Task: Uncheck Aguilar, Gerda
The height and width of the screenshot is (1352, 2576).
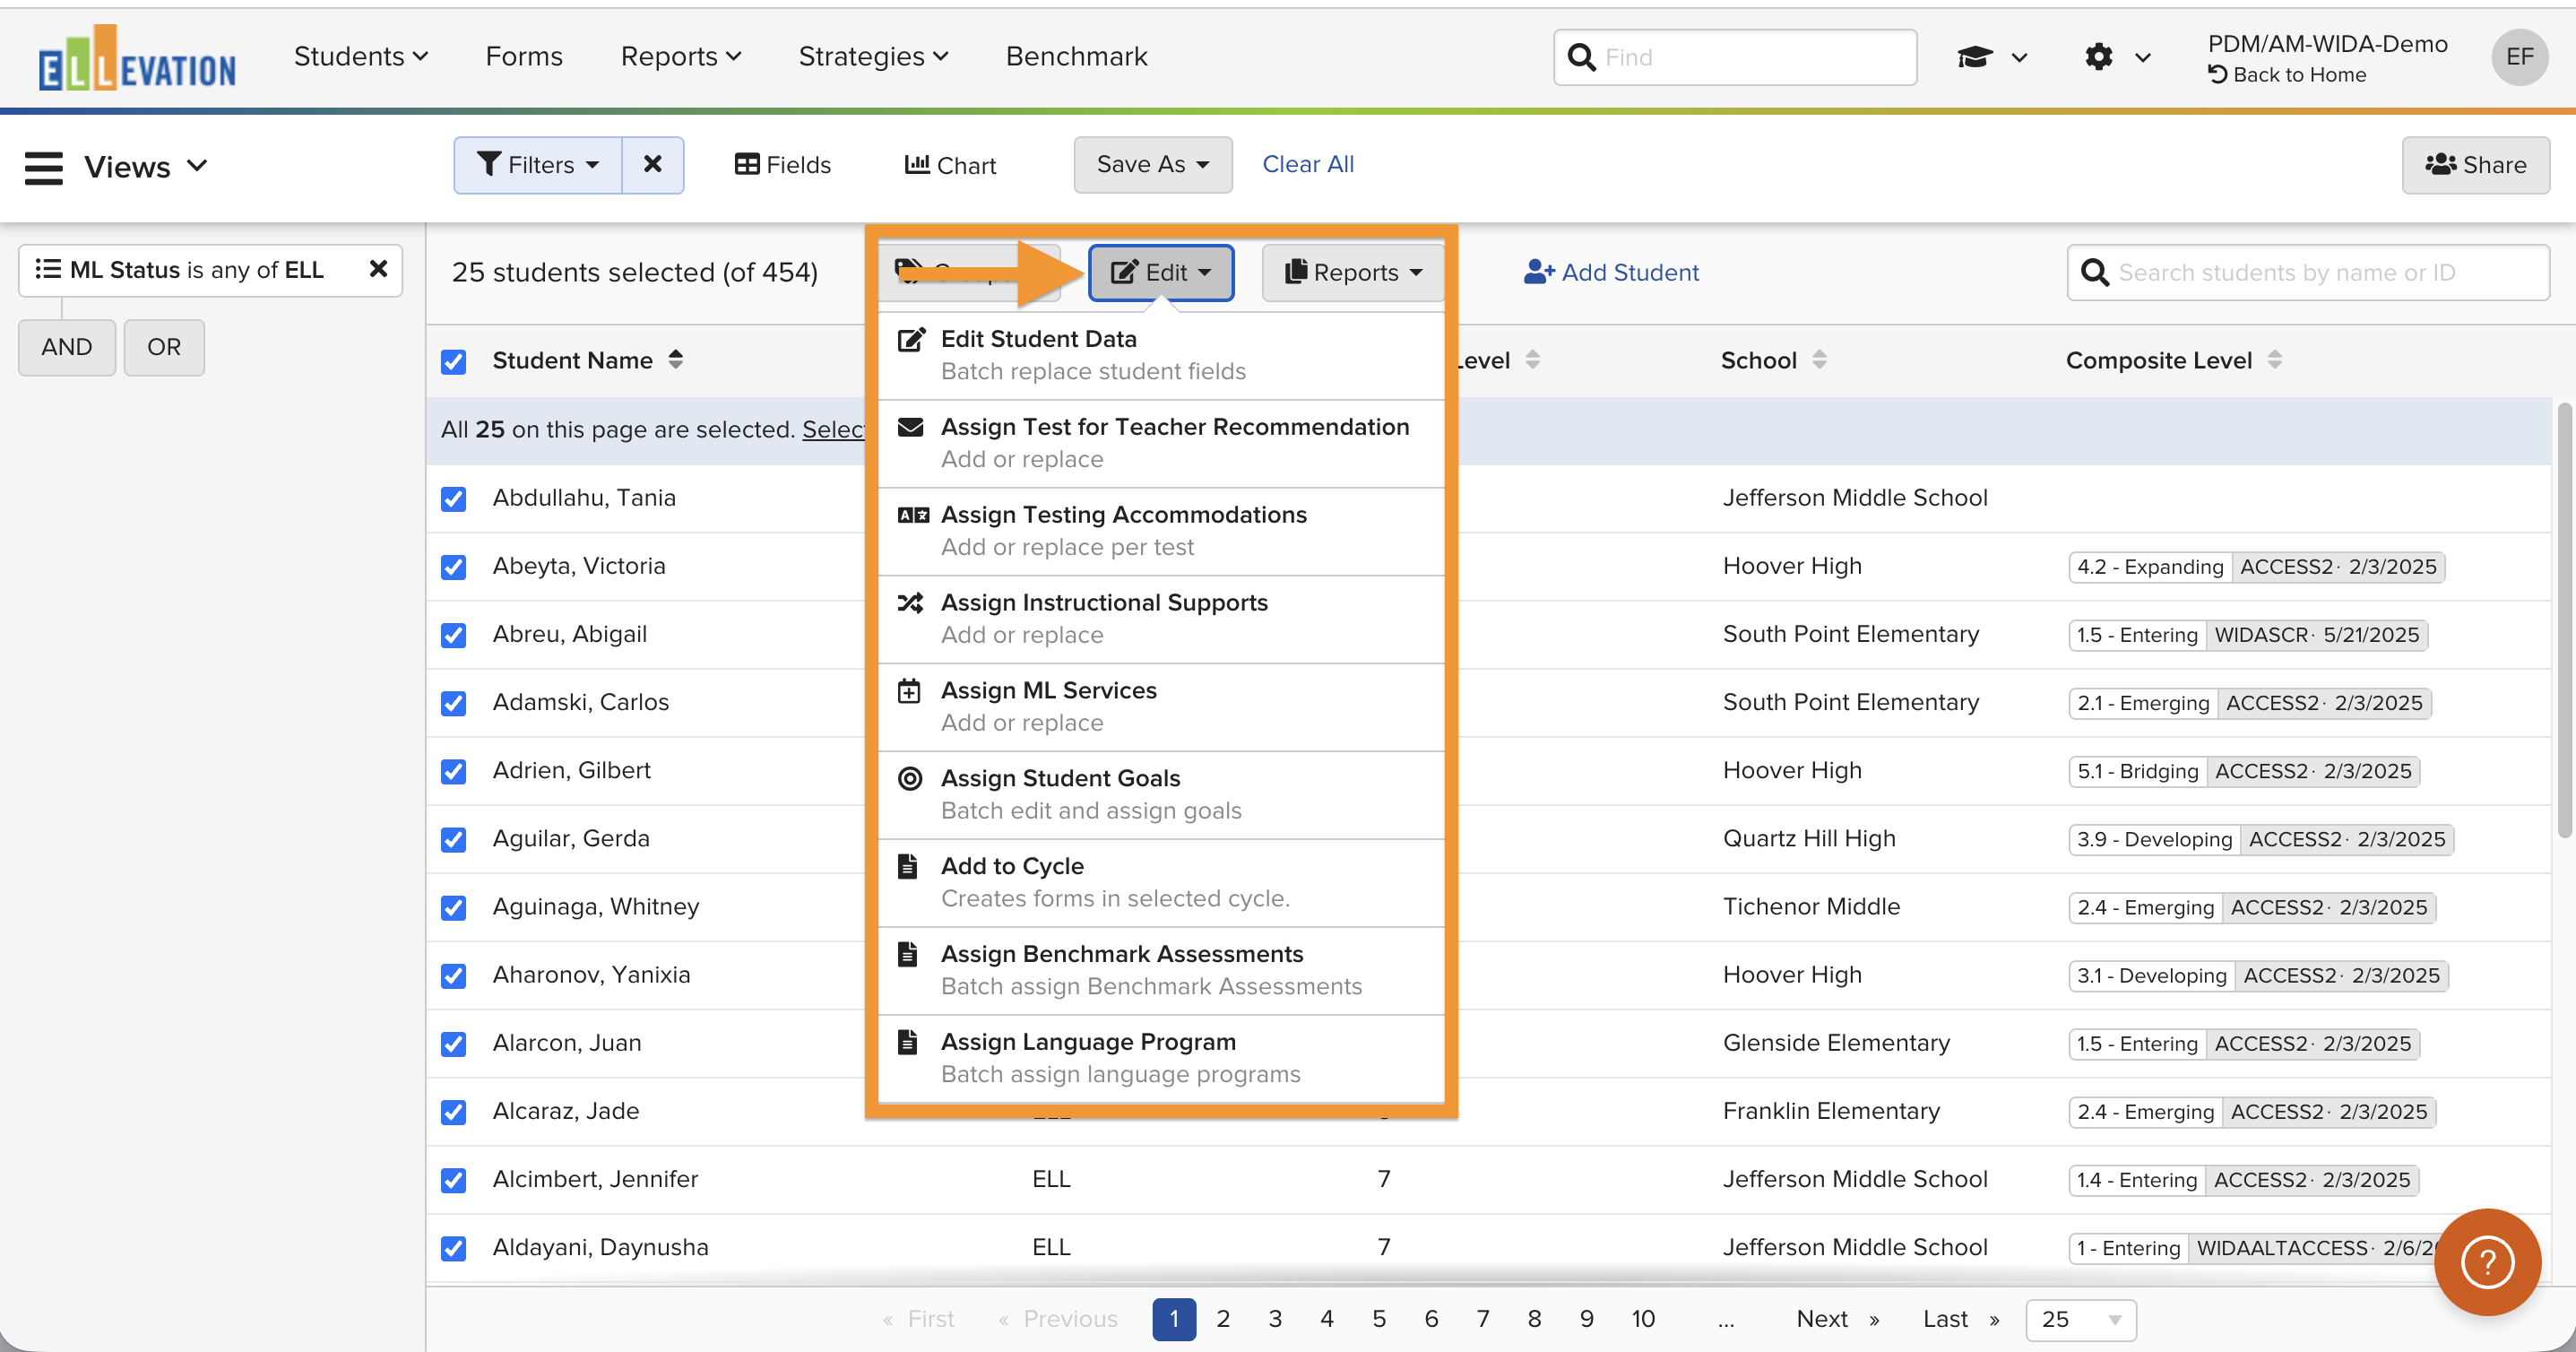Action: click(454, 839)
